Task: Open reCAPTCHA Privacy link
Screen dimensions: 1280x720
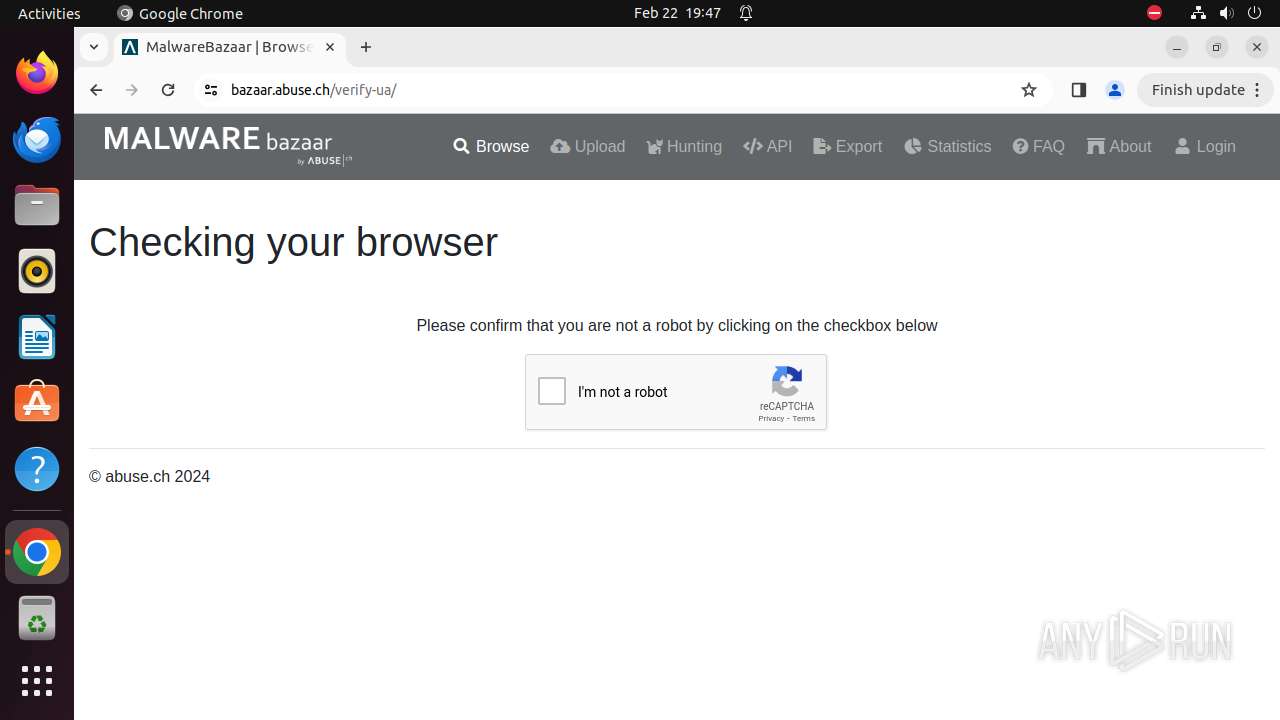Action: point(770,418)
